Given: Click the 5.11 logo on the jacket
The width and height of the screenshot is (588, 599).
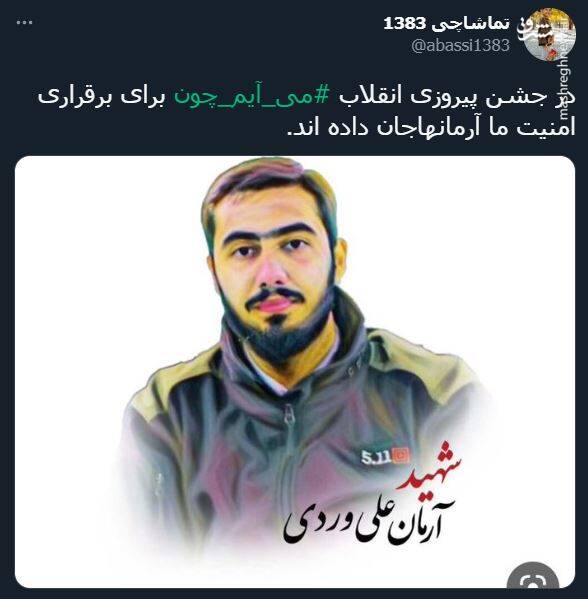Looking at the screenshot, I should point(385,456).
